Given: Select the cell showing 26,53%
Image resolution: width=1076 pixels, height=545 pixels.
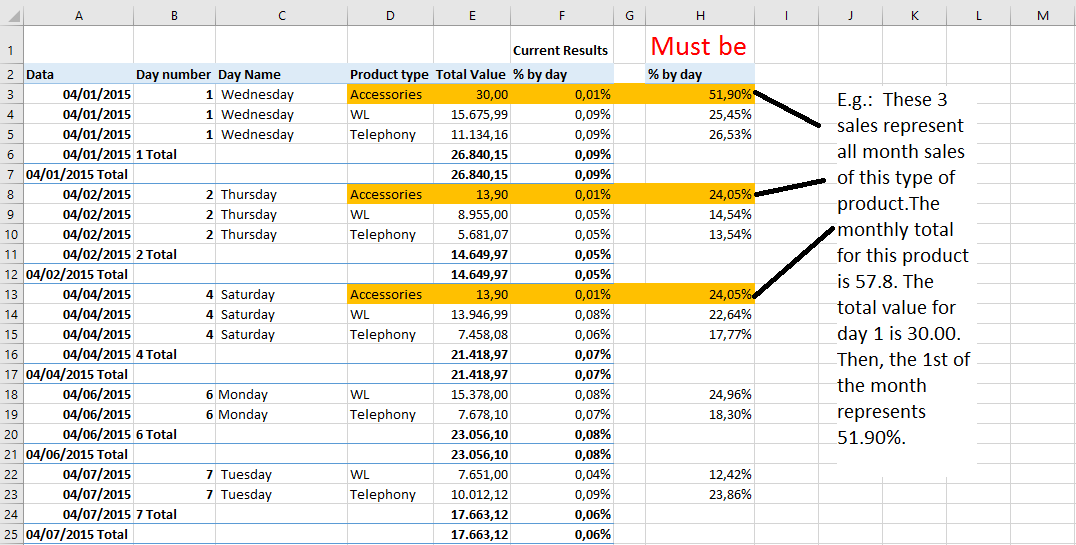Looking at the screenshot, I should [700, 134].
